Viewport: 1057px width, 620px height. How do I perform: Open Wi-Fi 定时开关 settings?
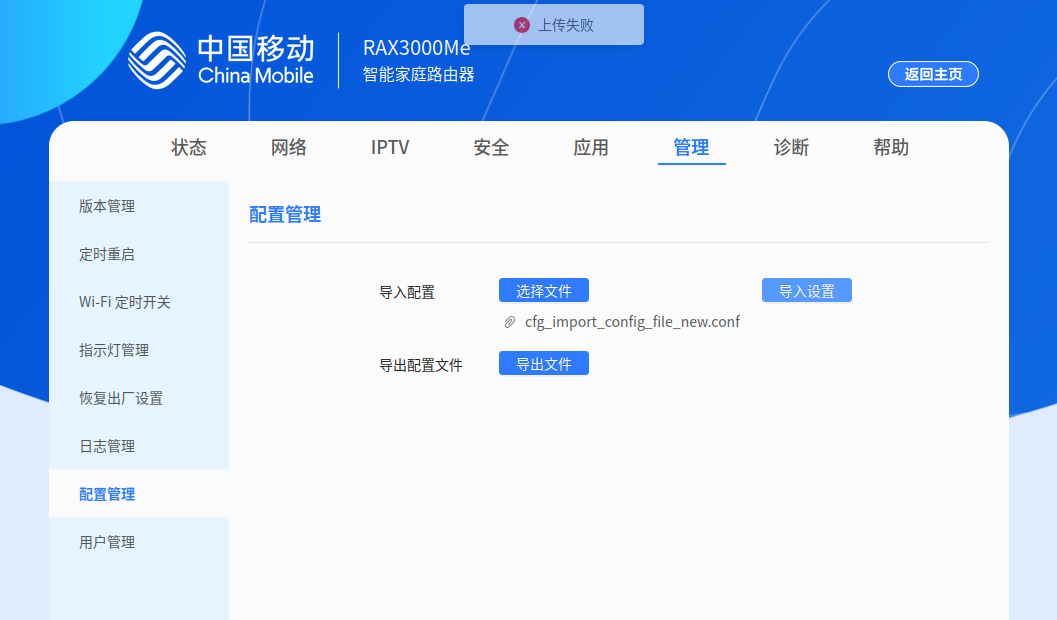tap(122, 302)
